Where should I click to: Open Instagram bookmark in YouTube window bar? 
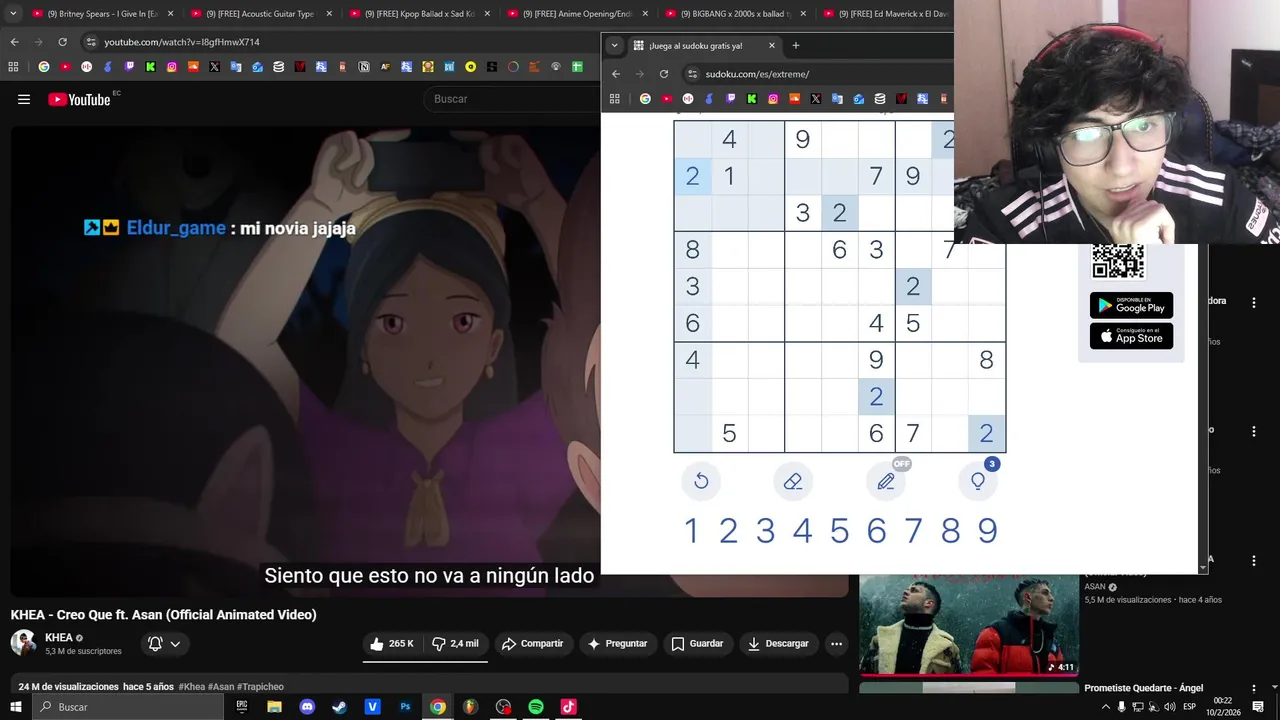tap(172, 67)
